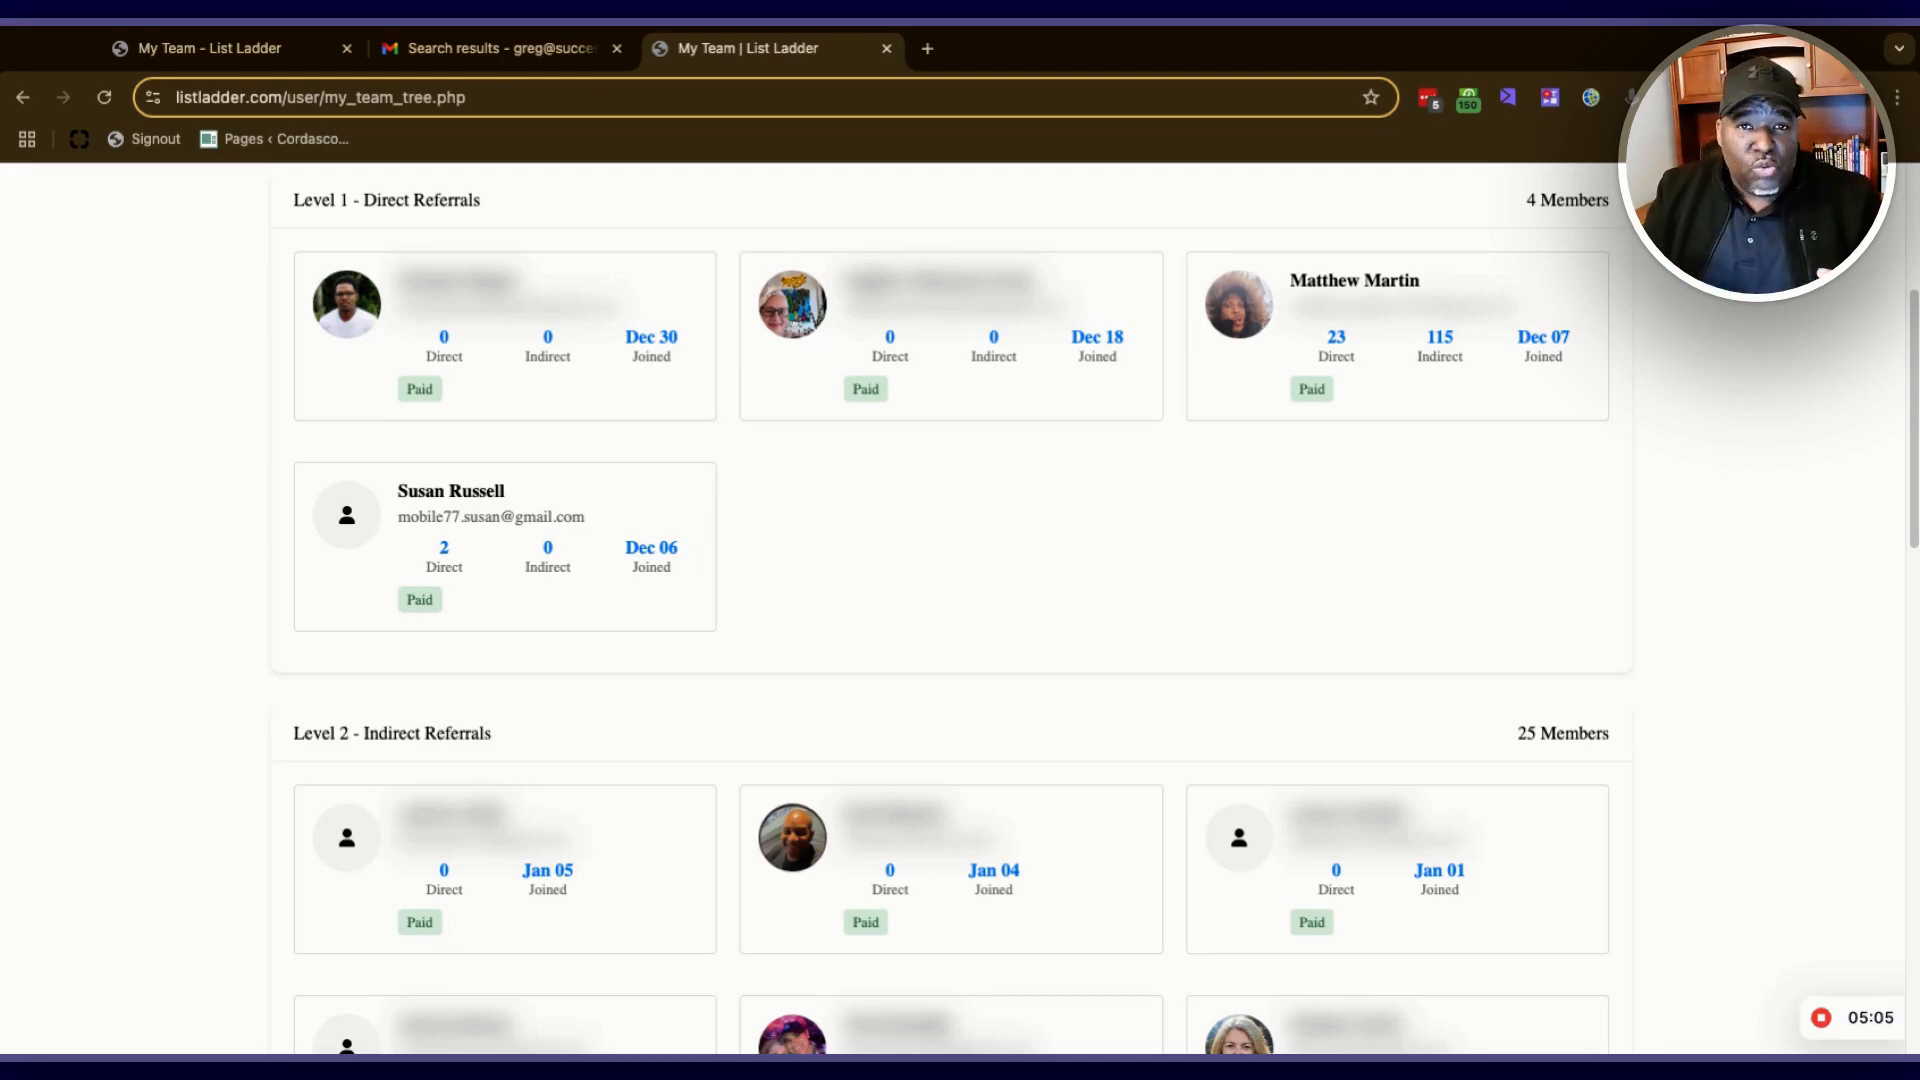Viewport: 1920px width, 1080px height.
Task: Click the site info icon in address bar
Action: click(x=153, y=97)
